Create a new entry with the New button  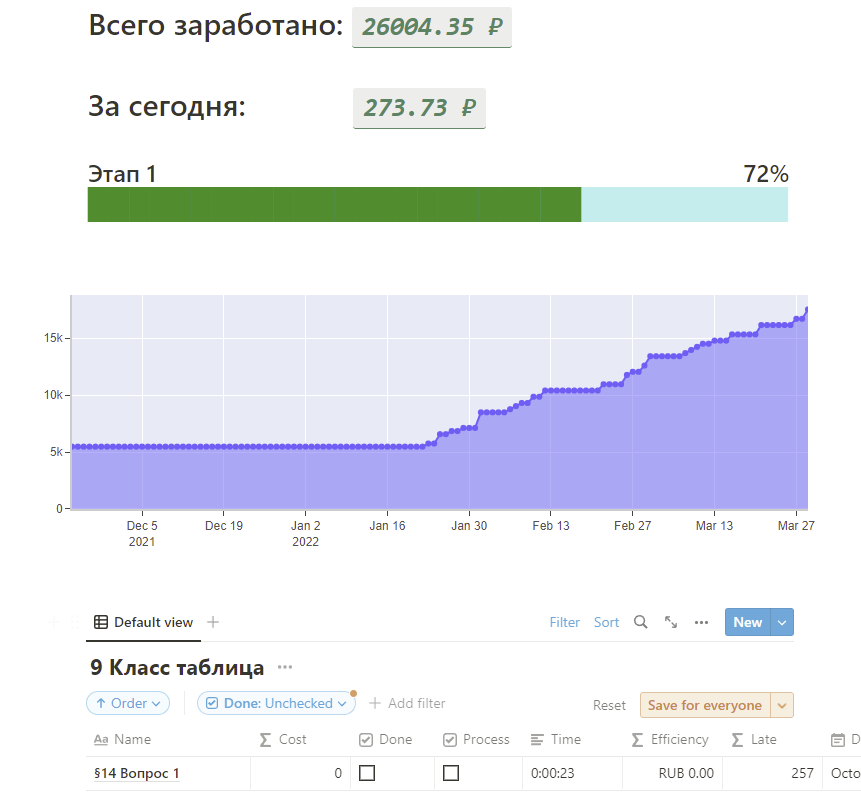(x=748, y=622)
